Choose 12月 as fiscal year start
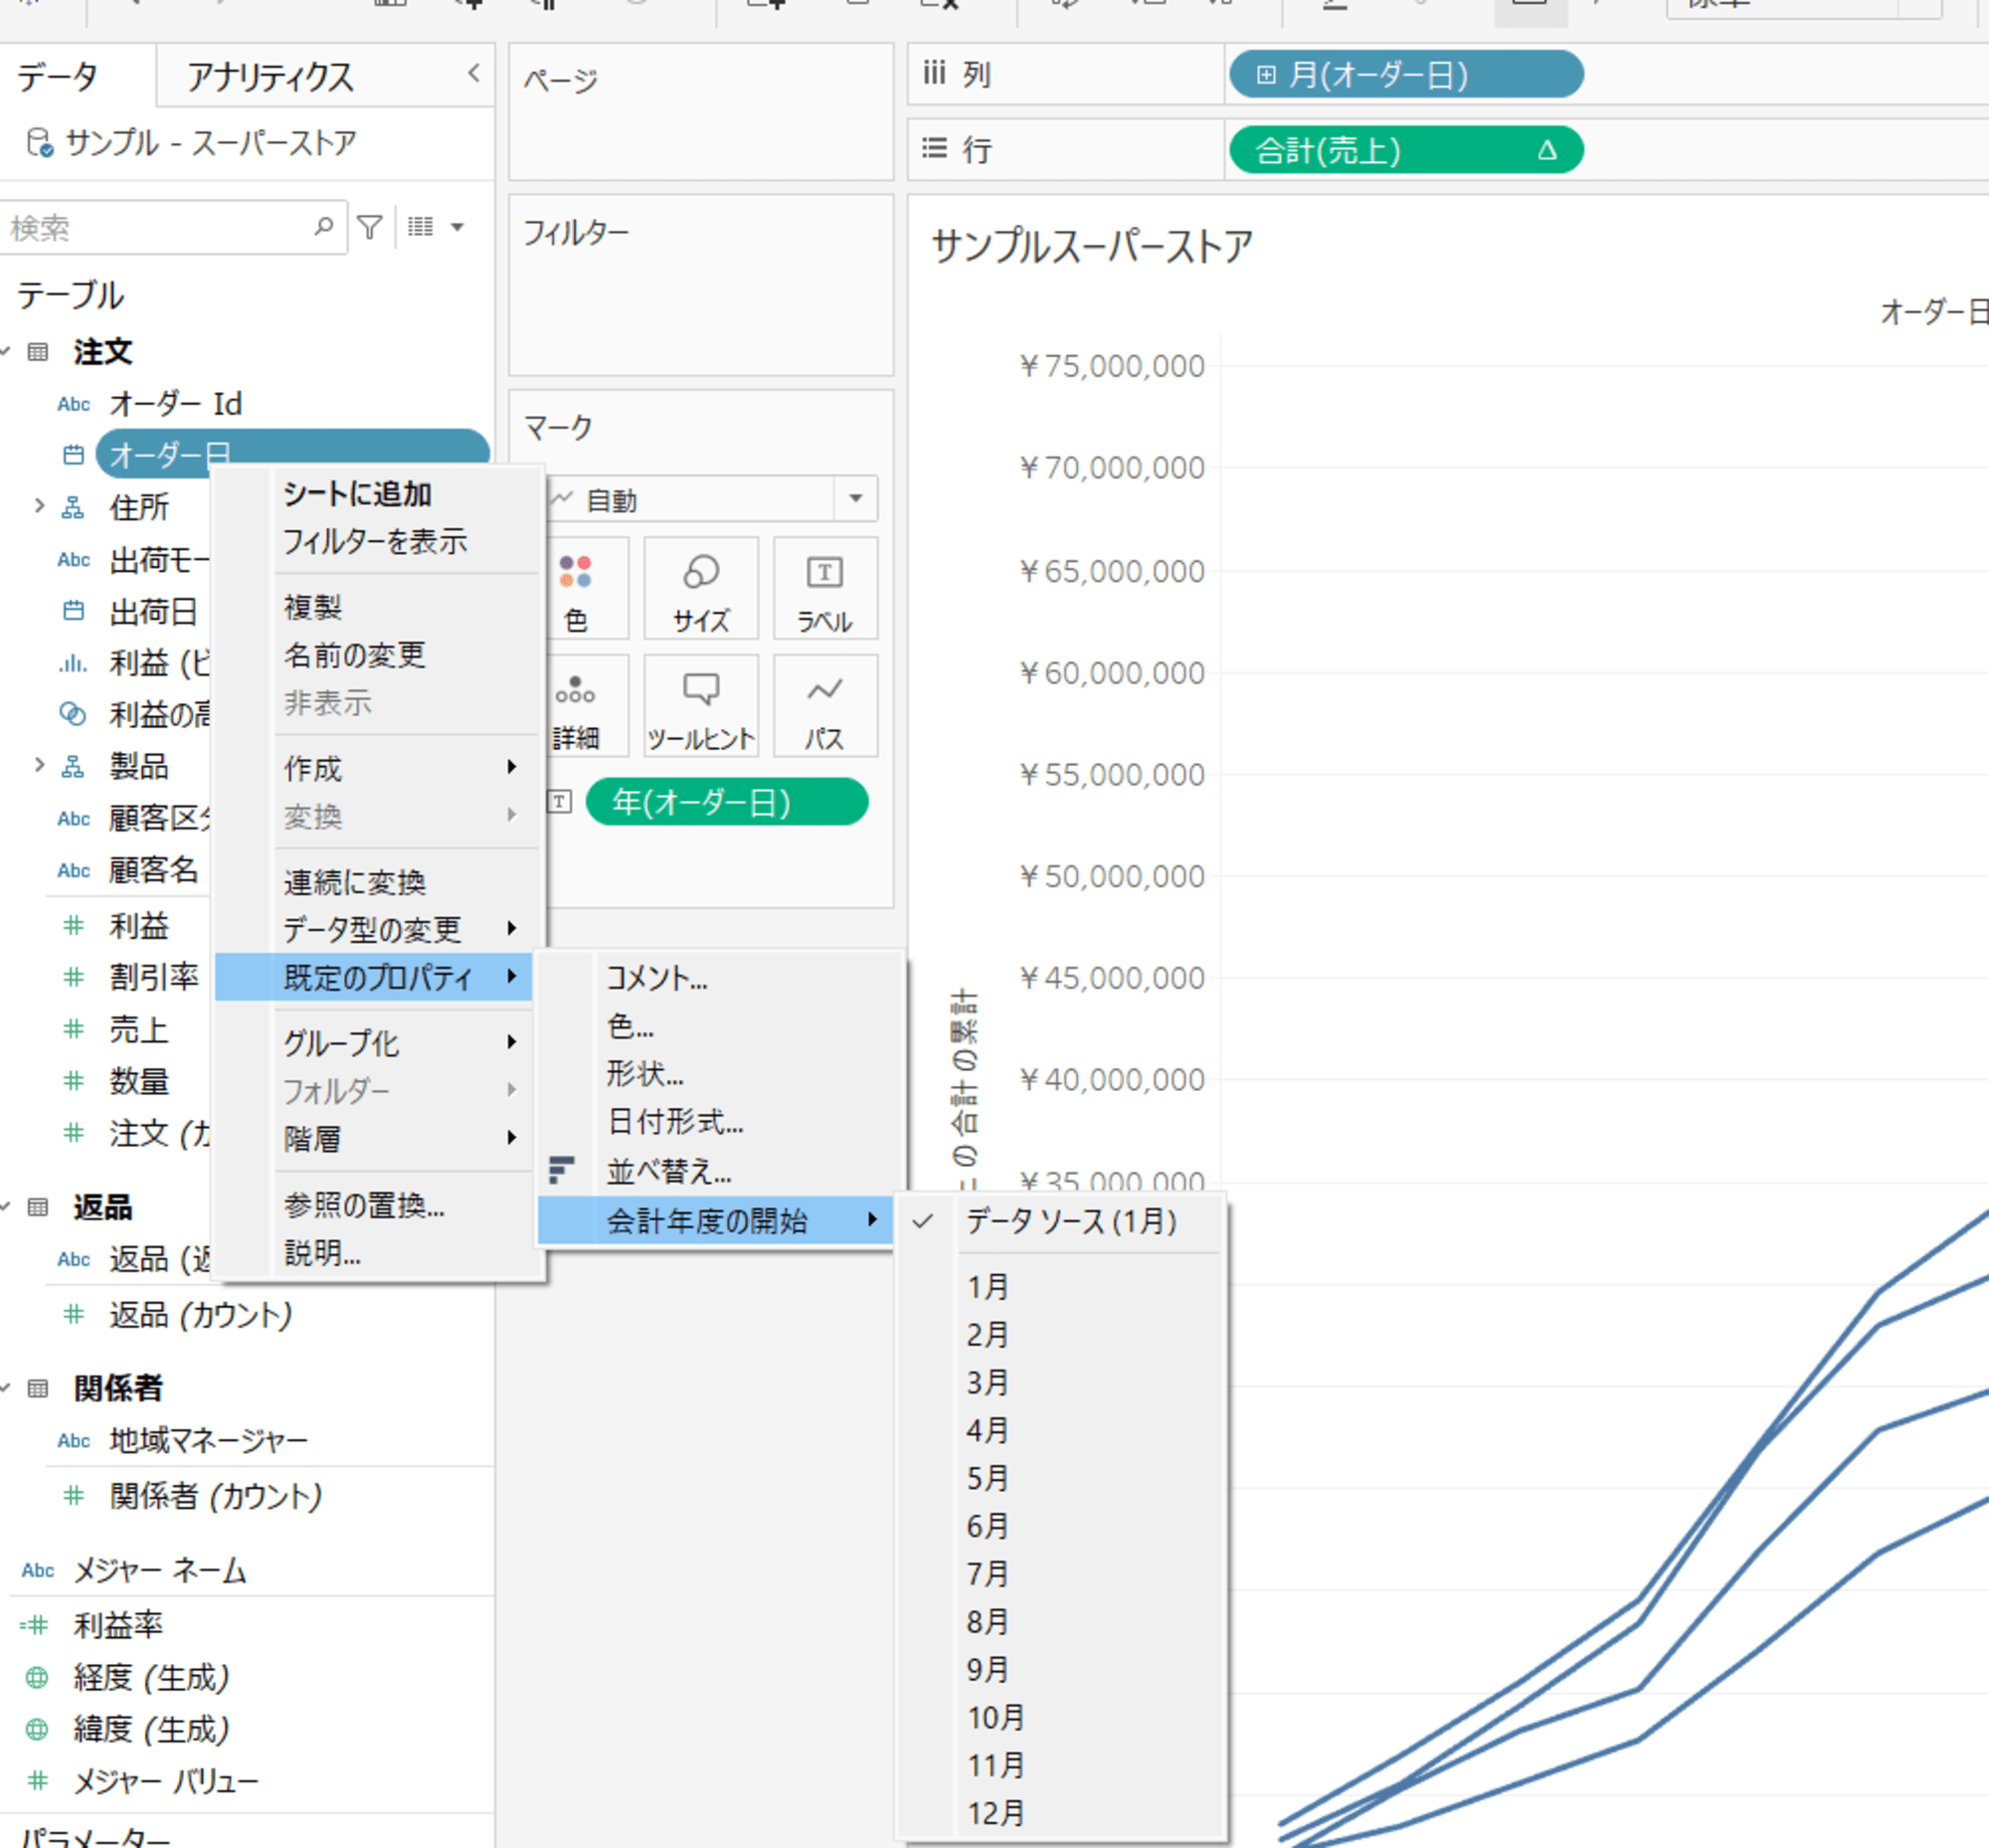Image resolution: width=1989 pixels, height=1848 pixels. (x=1062, y=1813)
